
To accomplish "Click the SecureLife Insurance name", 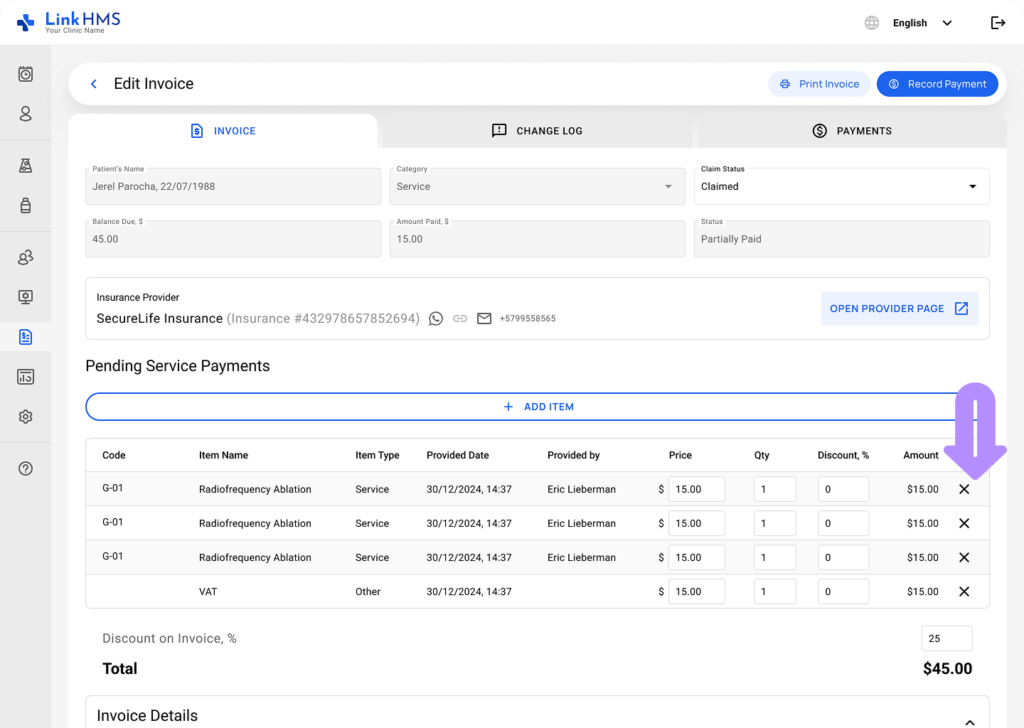I will click(x=159, y=319).
